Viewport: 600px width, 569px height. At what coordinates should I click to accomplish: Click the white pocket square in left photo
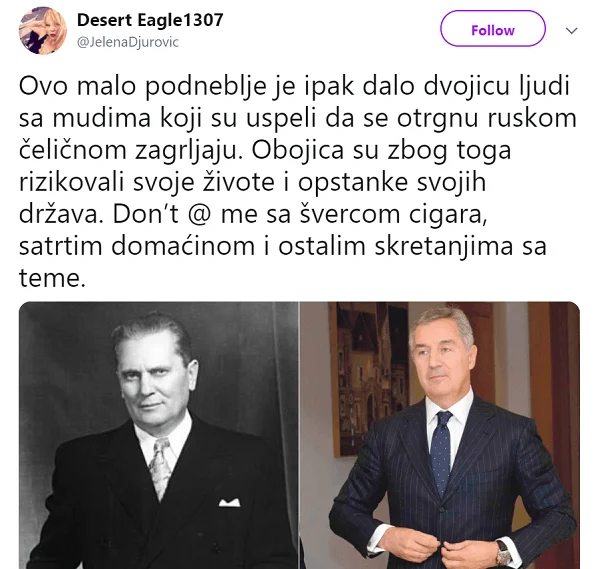(x=230, y=502)
